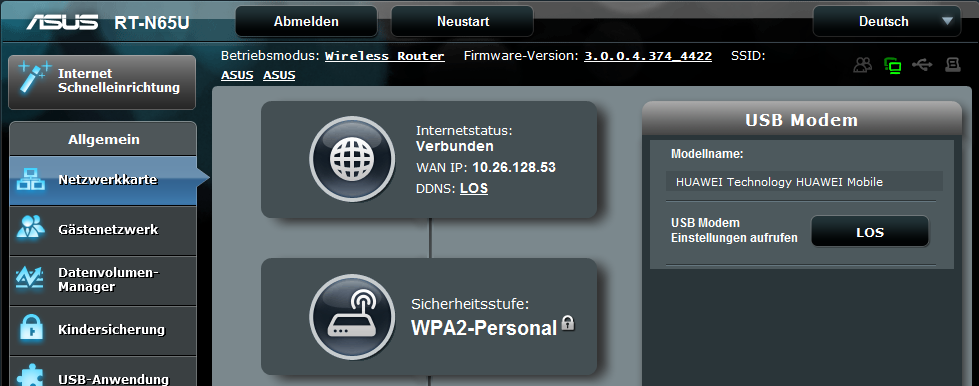The width and height of the screenshot is (979, 386).
Task: Click the ASUS logo
Action: (62, 22)
